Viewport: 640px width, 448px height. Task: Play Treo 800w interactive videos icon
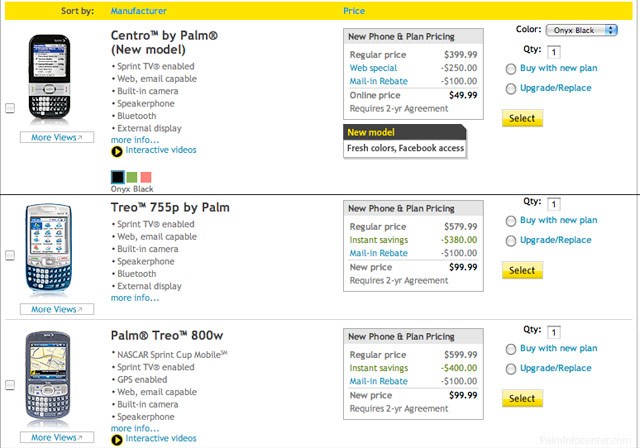(117, 440)
